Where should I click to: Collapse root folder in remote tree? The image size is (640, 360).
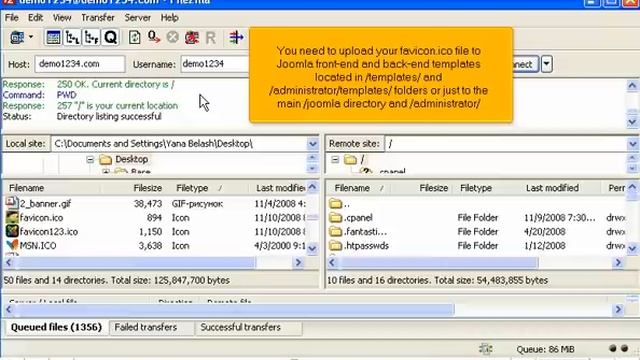point(335,160)
